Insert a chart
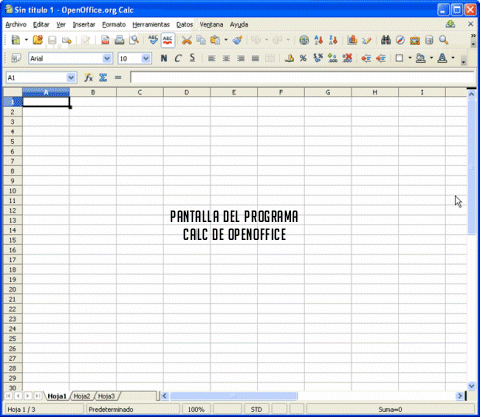This screenshot has width=480, height=417. pos(352,40)
